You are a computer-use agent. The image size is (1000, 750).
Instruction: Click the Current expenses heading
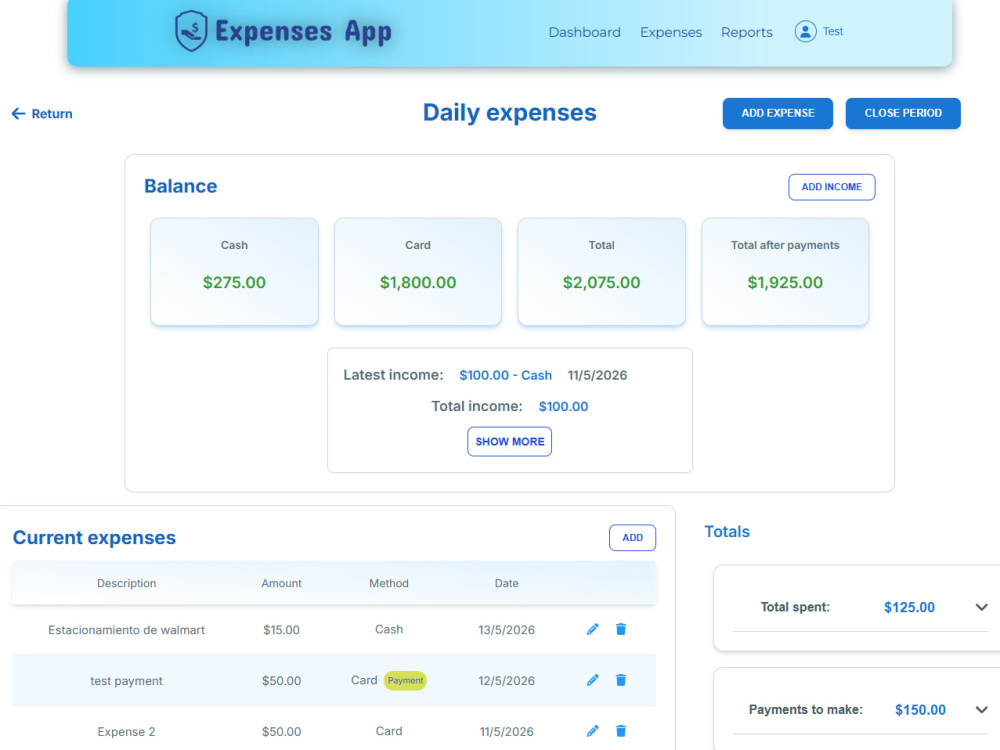(94, 538)
